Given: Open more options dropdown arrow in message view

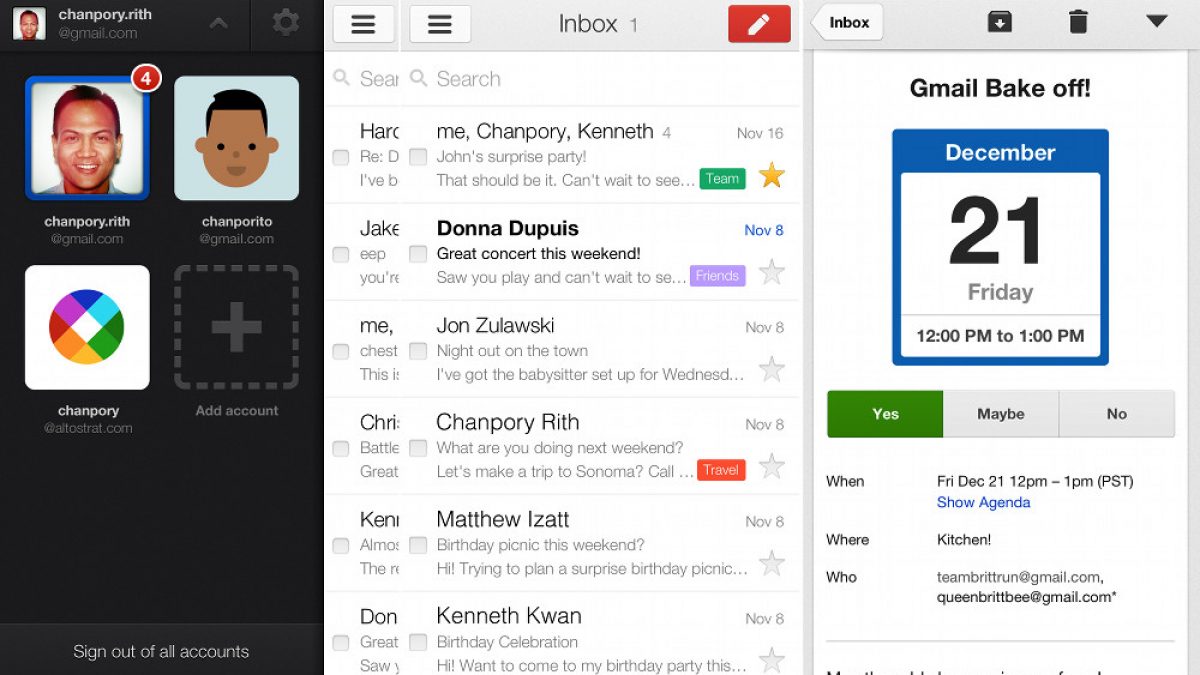Looking at the screenshot, I should (x=1157, y=21).
